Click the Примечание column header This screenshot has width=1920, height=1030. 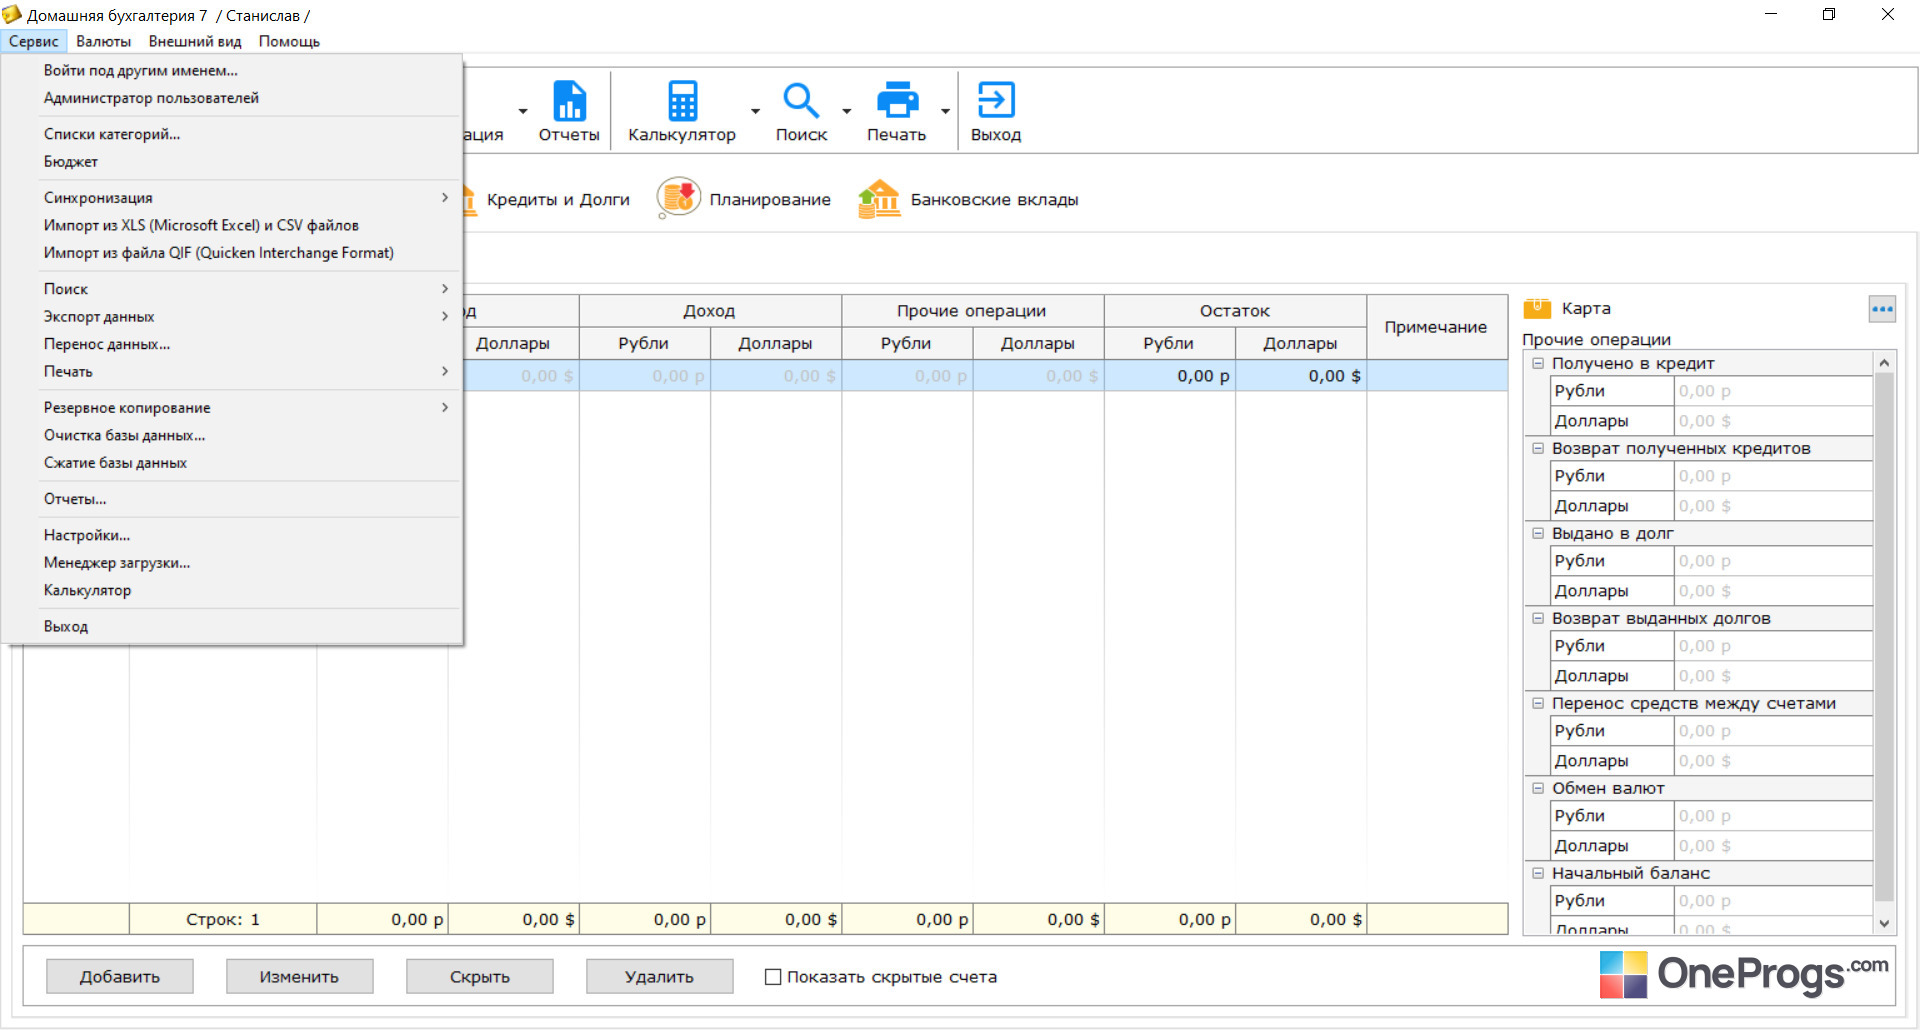click(x=1436, y=327)
